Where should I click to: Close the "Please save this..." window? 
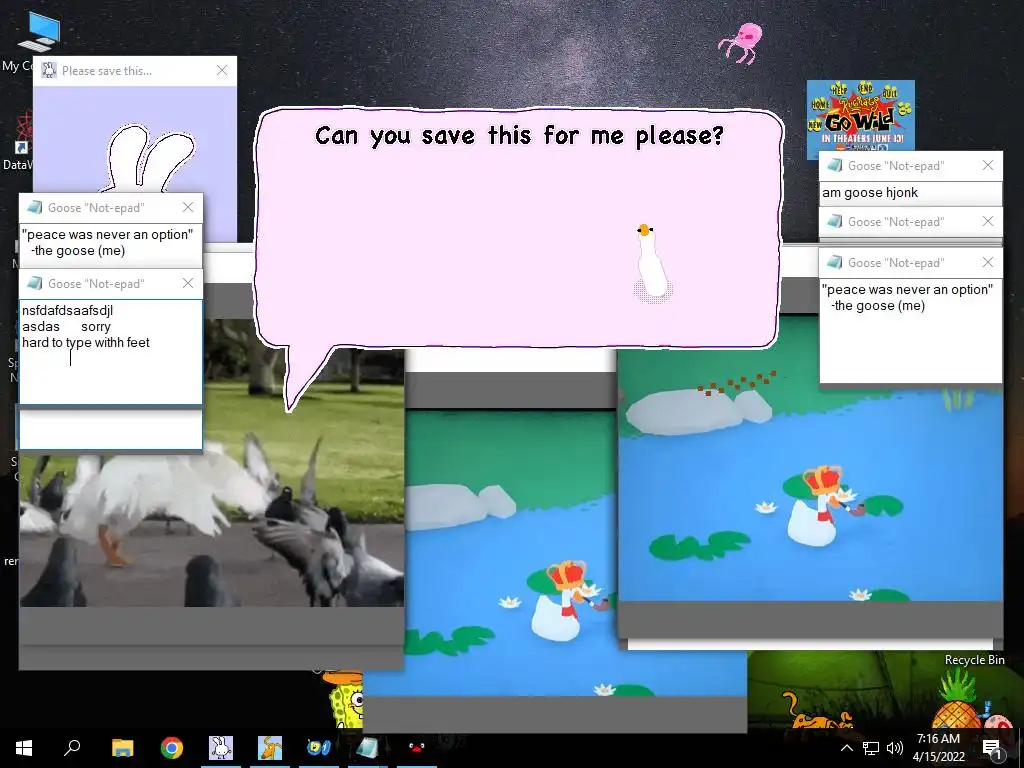pos(222,71)
